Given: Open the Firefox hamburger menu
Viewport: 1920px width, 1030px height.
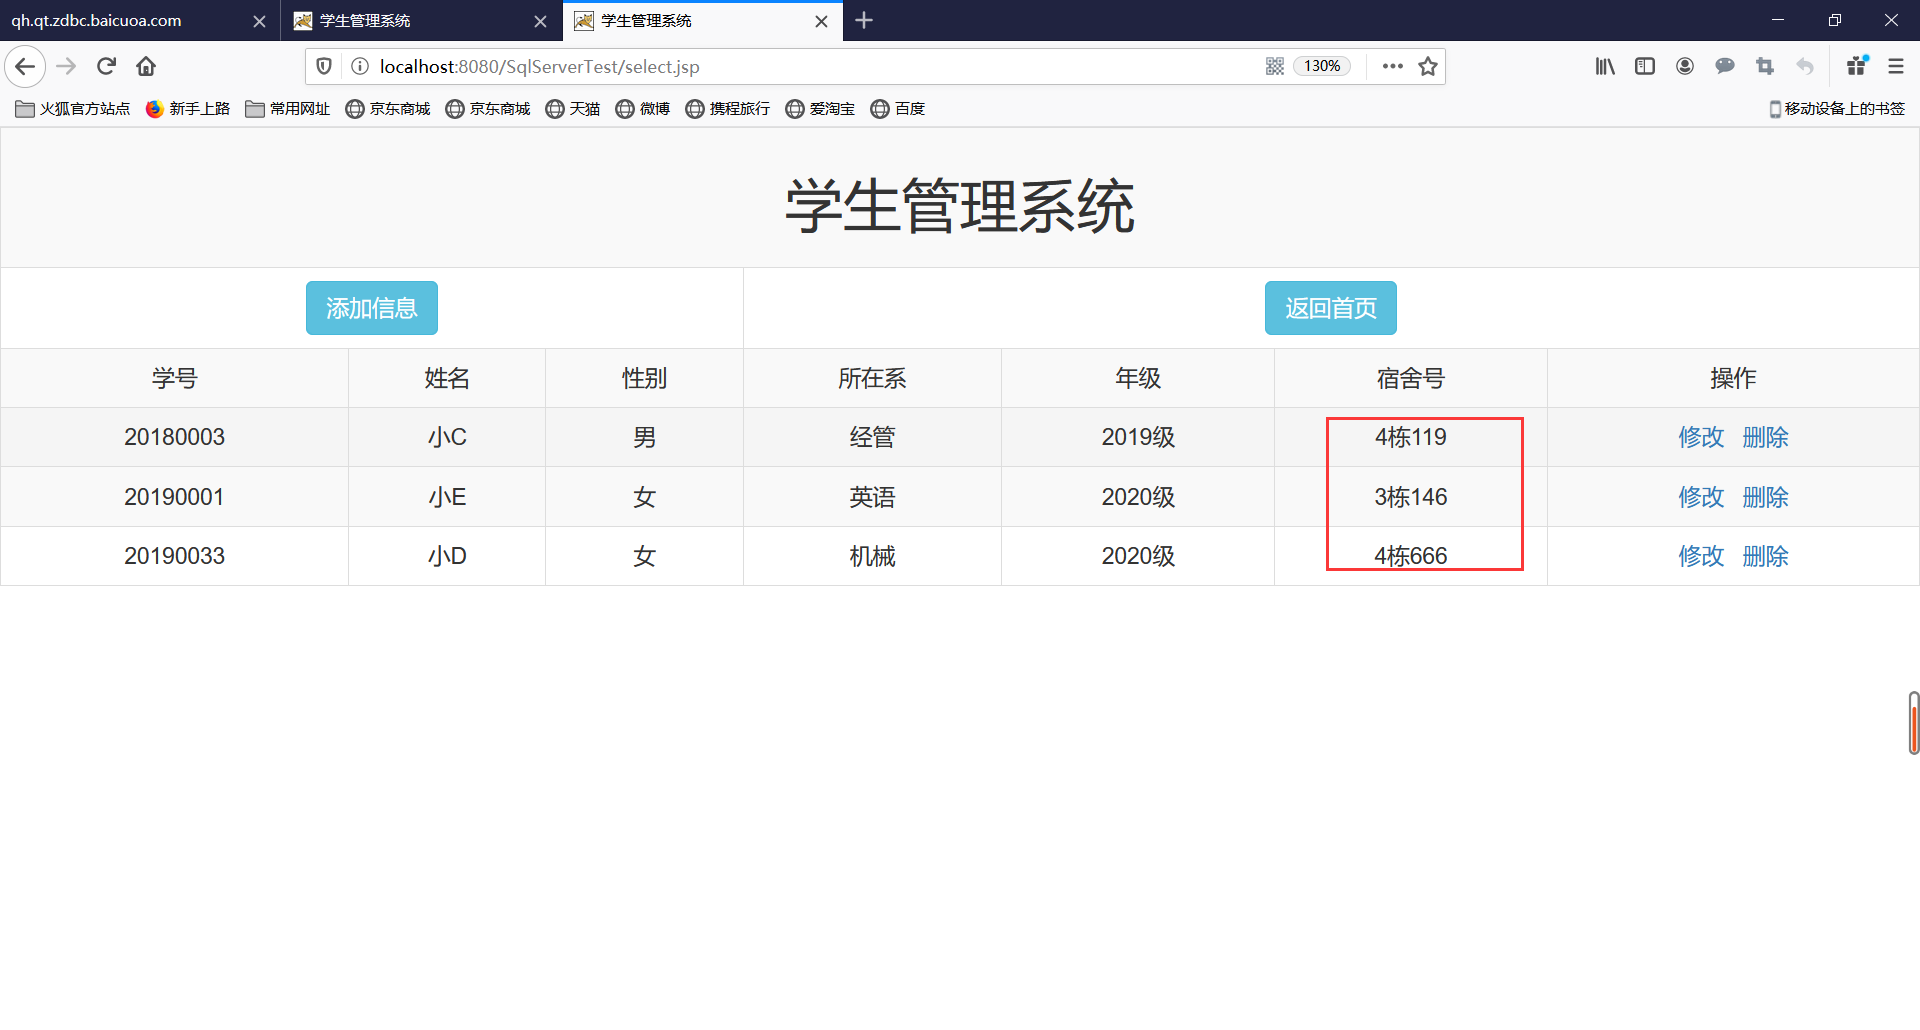Looking at the screenshot, I should 1896,66.
